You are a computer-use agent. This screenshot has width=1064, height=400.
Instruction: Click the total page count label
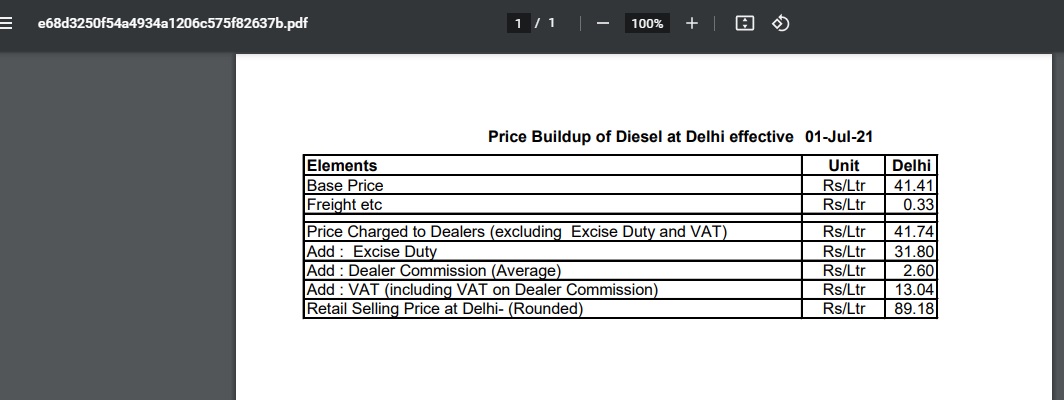[552, 23]
